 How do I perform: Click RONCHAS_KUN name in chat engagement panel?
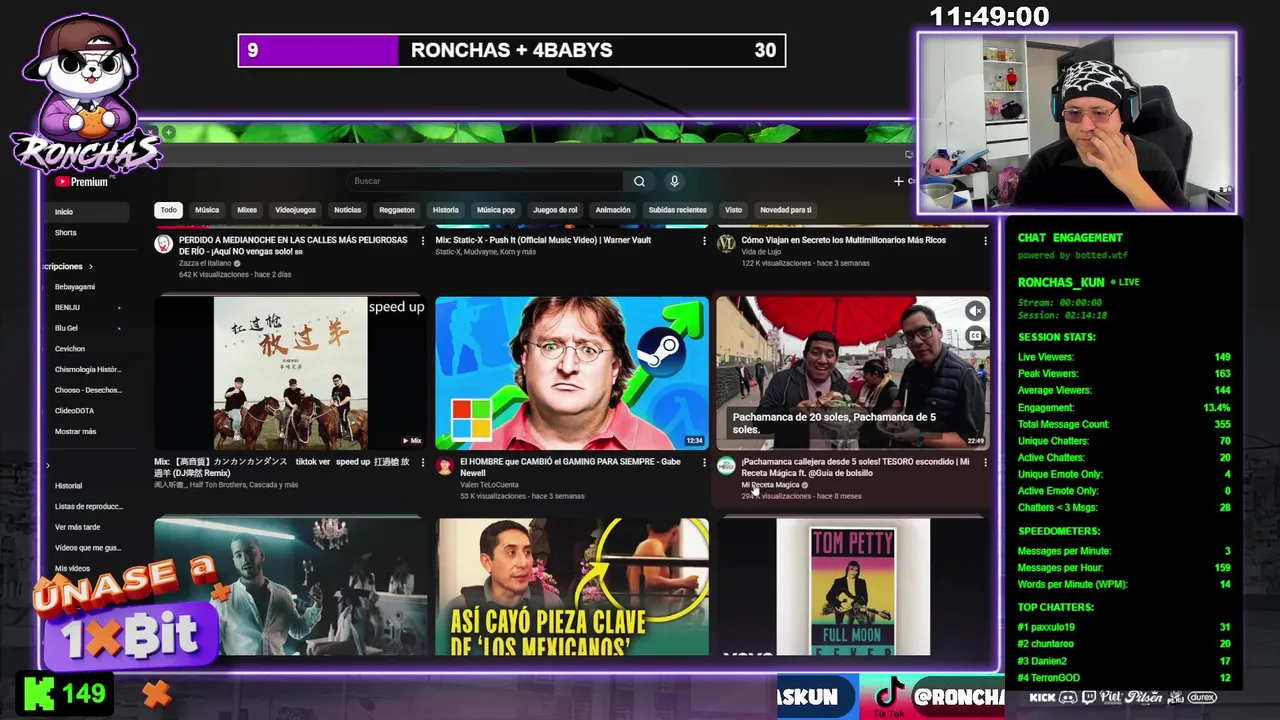click(x=1060, y=283)
